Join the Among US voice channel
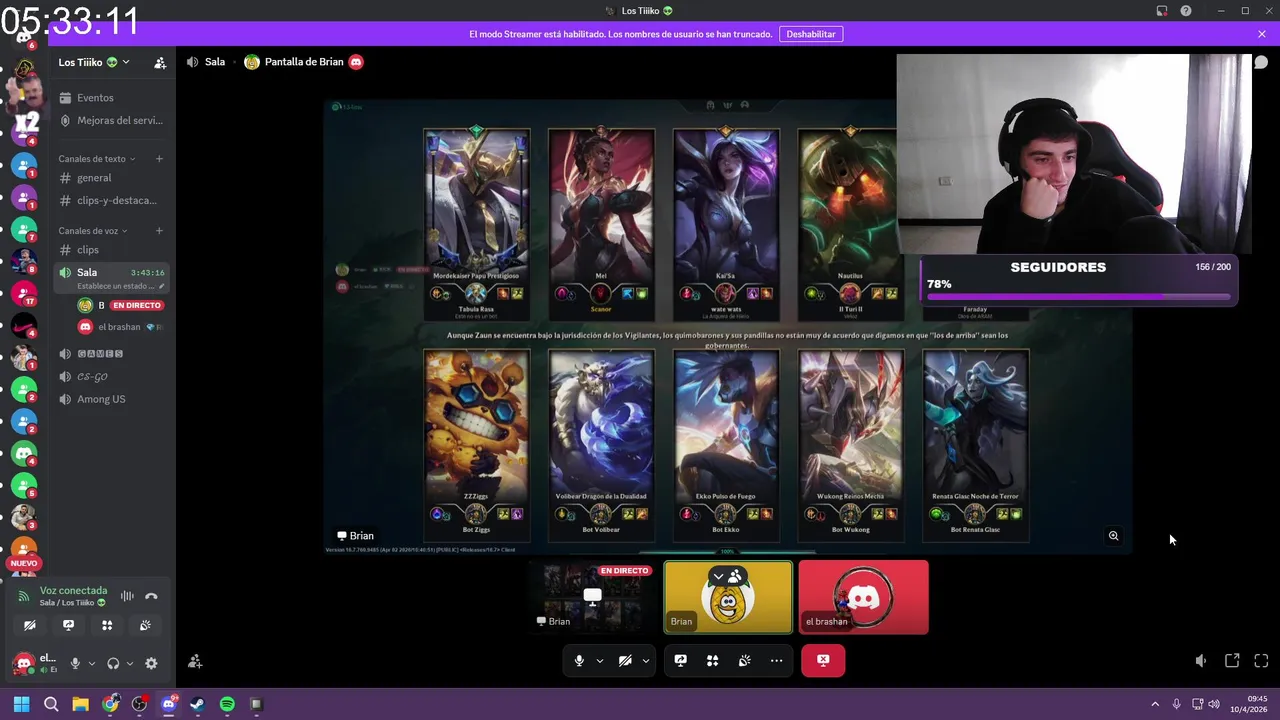This screenshot has height=720, width=1280. point(111,399)
